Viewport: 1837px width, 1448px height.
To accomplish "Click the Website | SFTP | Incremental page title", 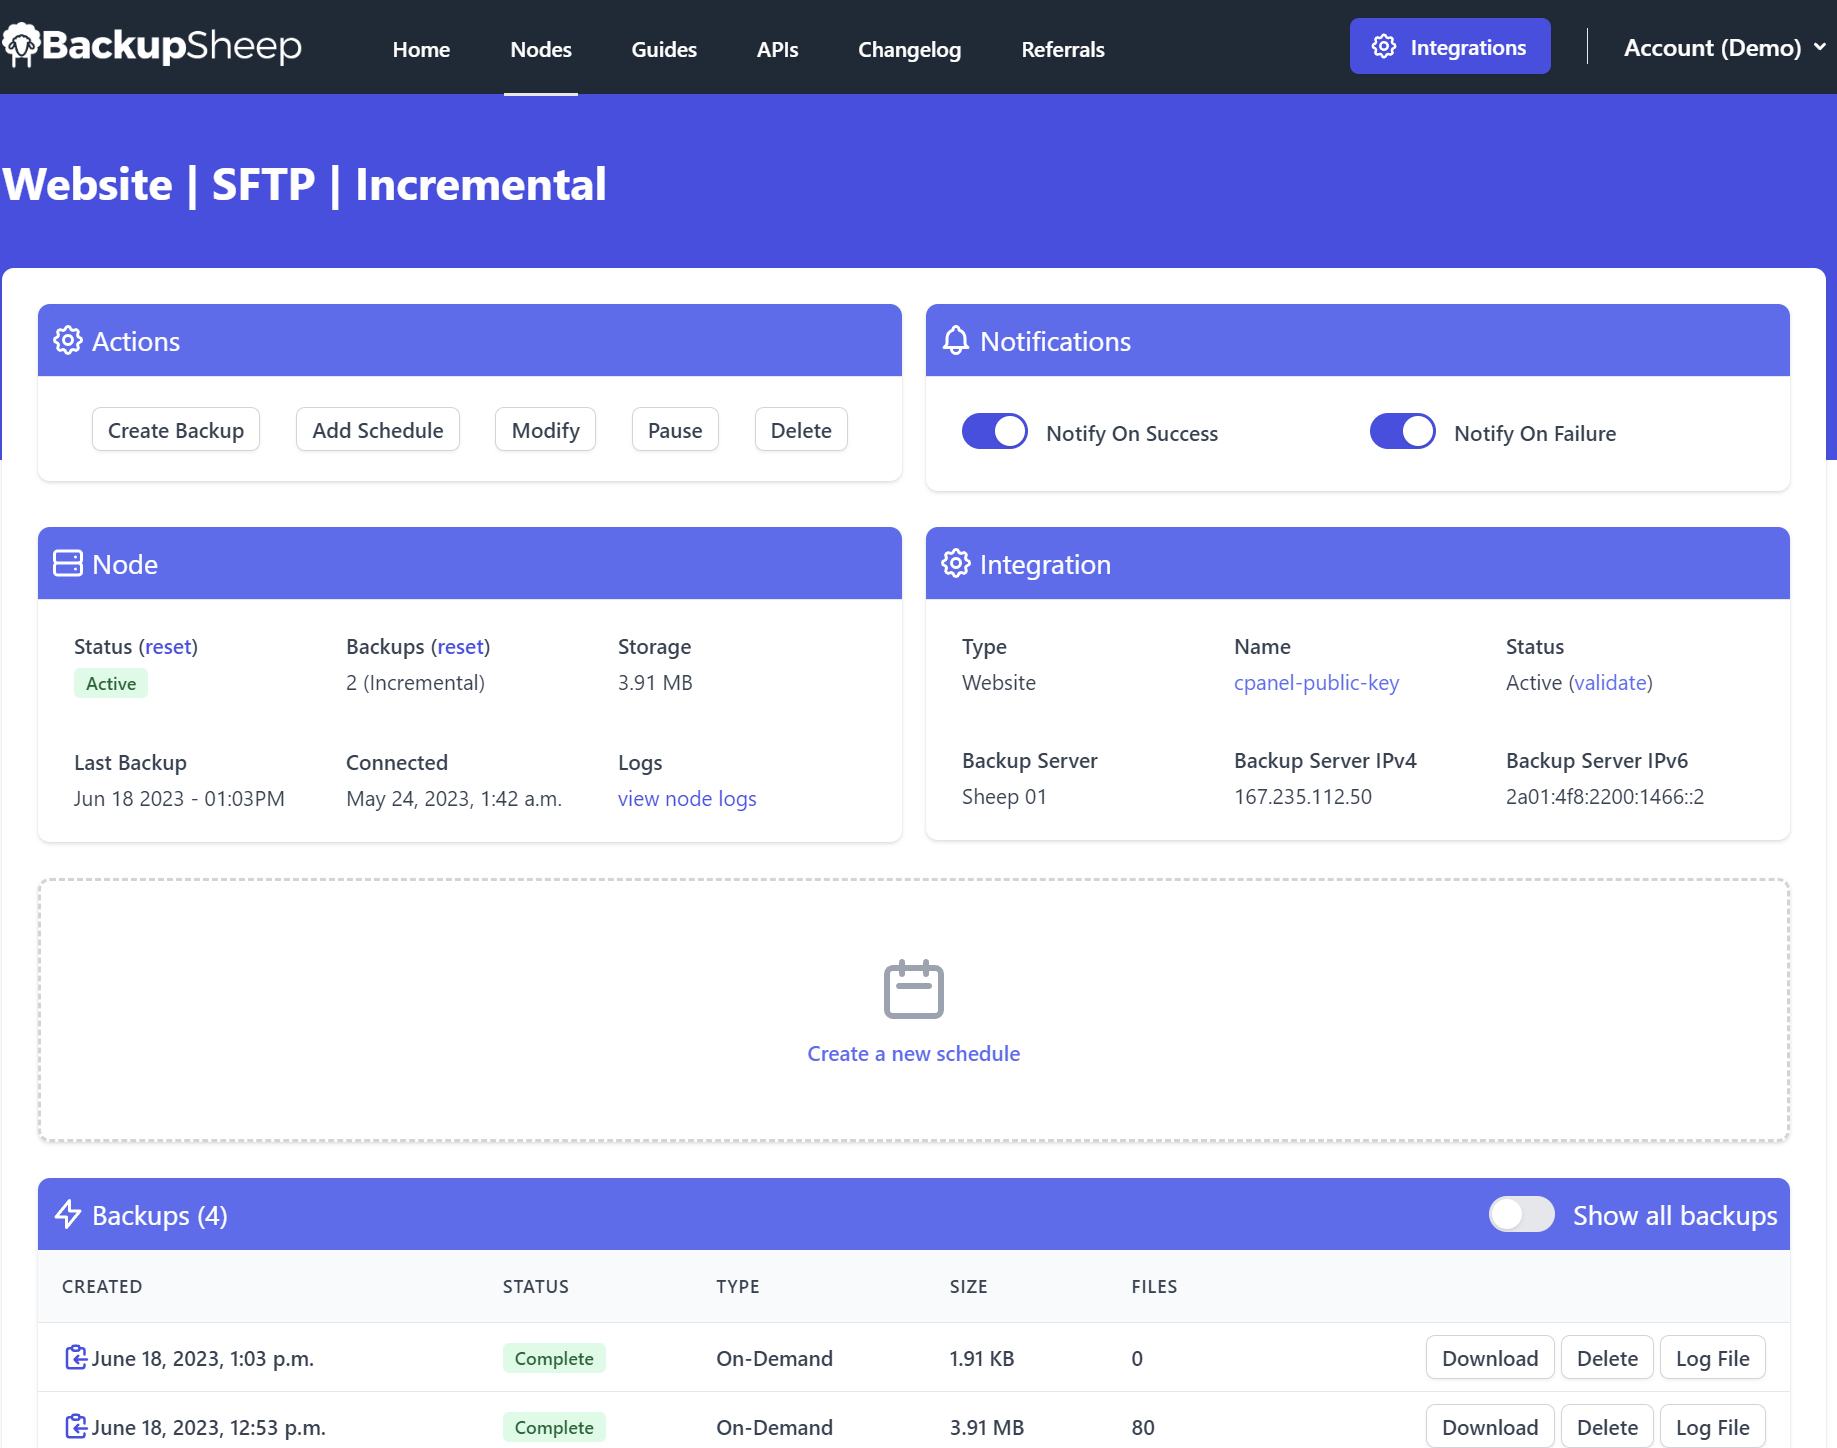I will click(304, 184).
